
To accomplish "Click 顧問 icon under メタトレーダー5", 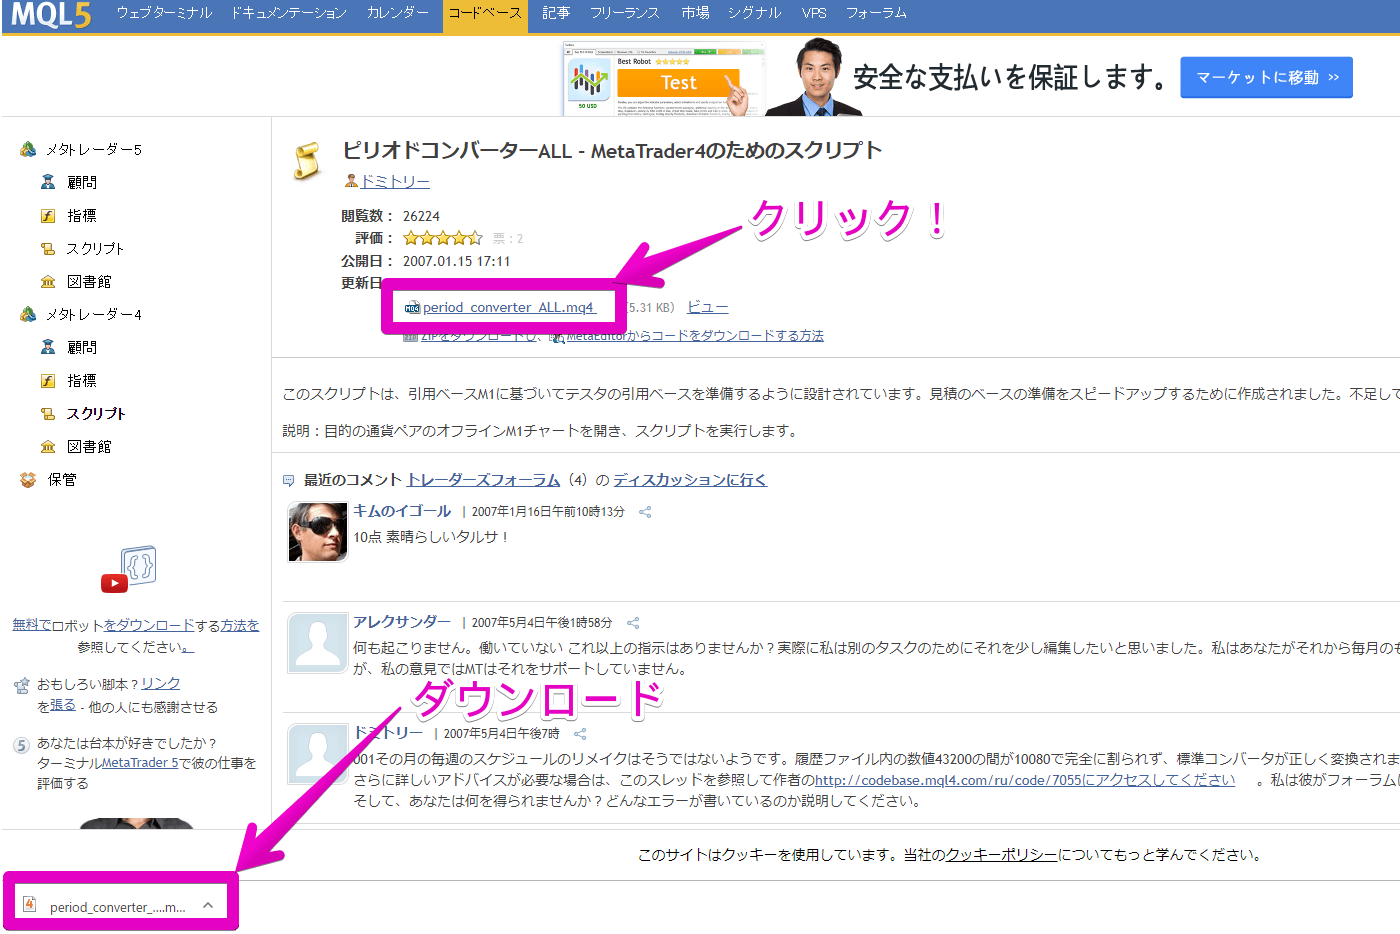I will [x=47, y=182].
